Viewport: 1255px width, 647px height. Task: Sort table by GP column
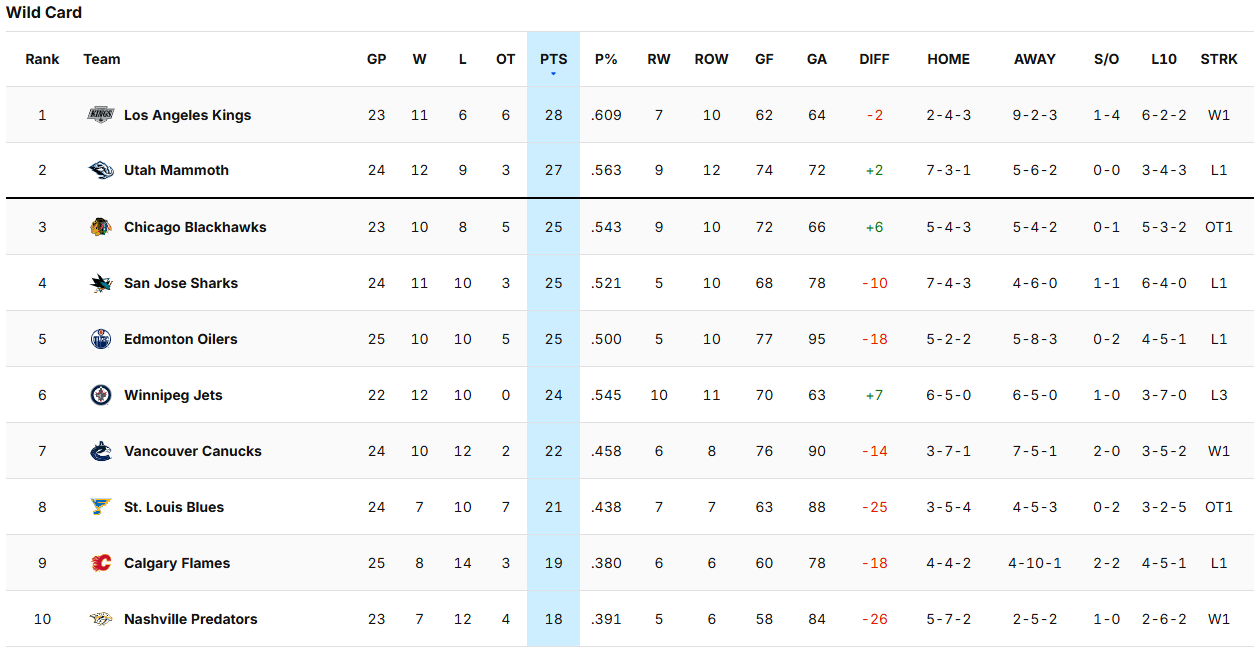coord(376,59)
